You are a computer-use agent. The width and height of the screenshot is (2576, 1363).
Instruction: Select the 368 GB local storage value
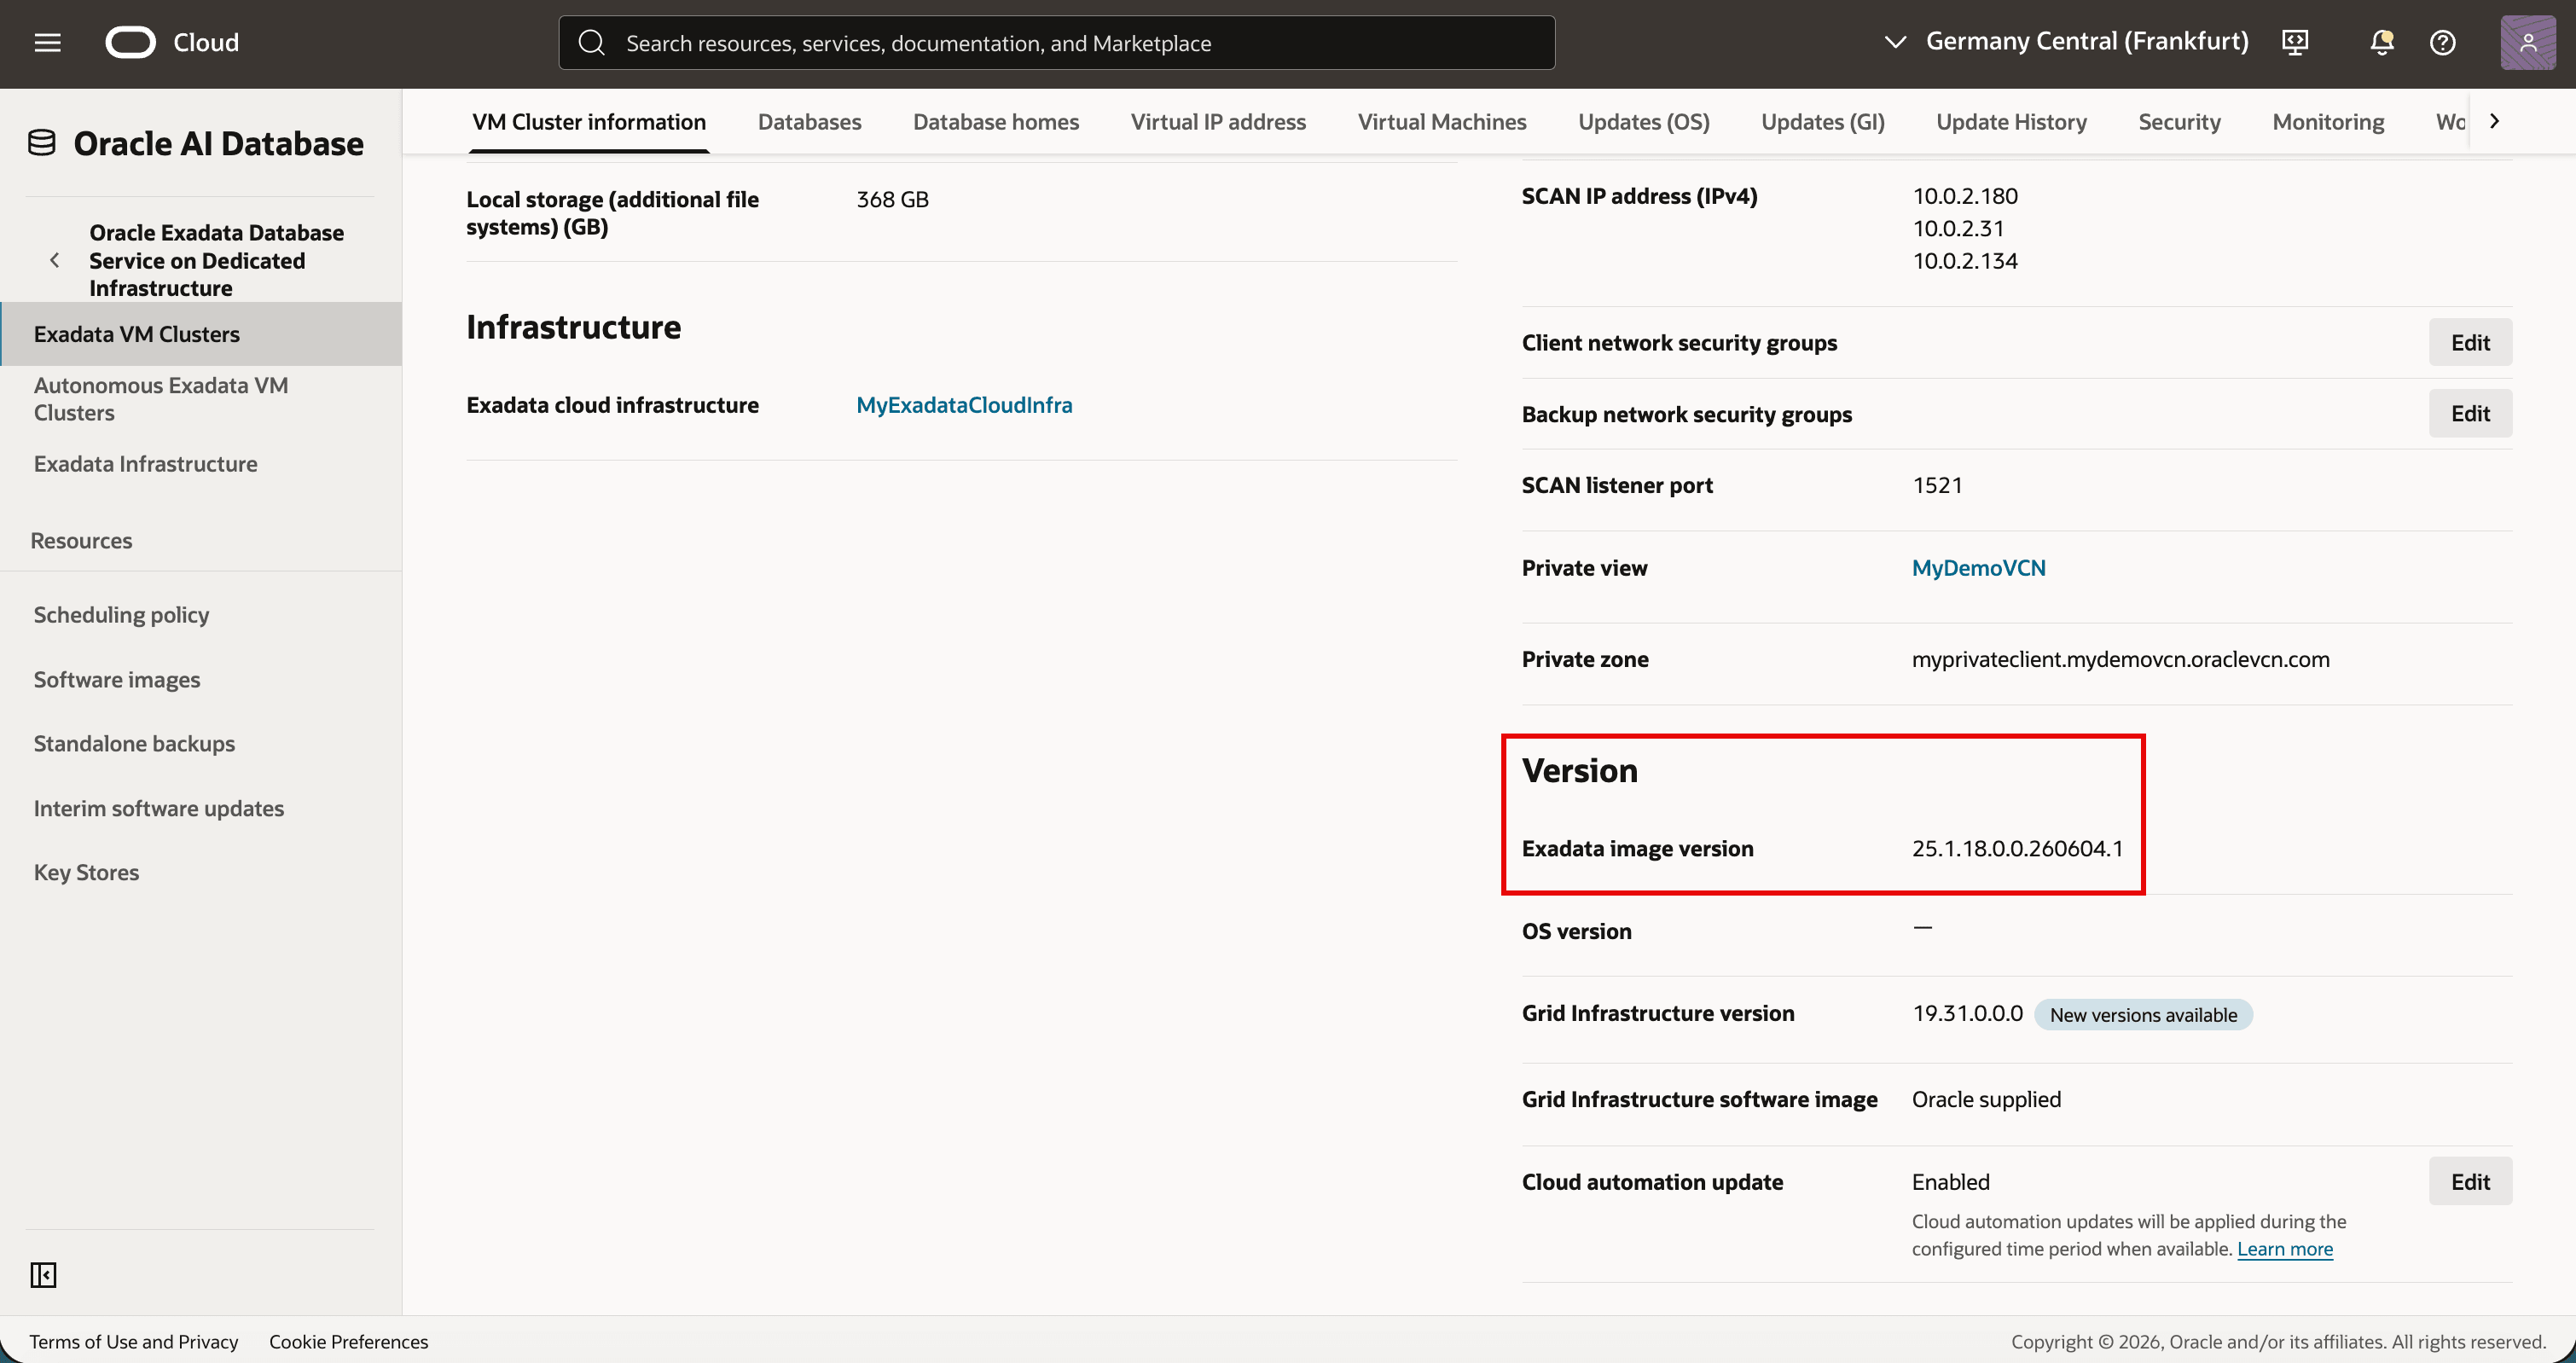click(x=892, y=199)
